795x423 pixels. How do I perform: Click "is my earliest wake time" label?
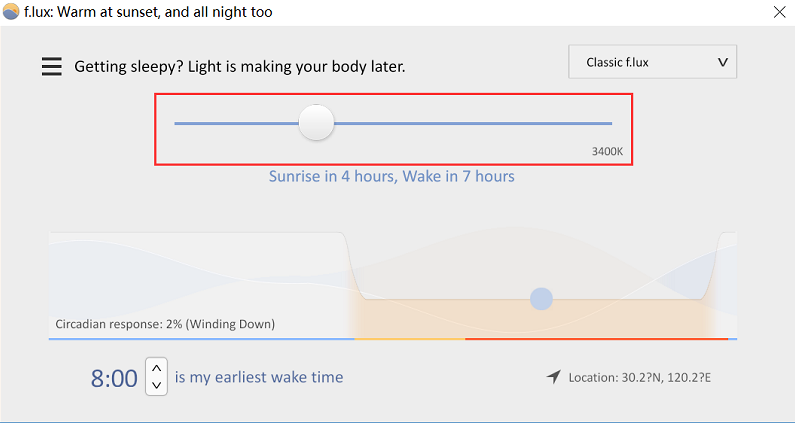click(259, 377)
